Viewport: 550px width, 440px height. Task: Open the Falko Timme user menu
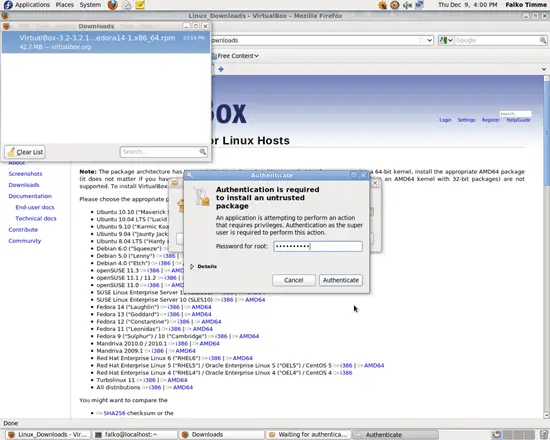[x=526, y=5]
